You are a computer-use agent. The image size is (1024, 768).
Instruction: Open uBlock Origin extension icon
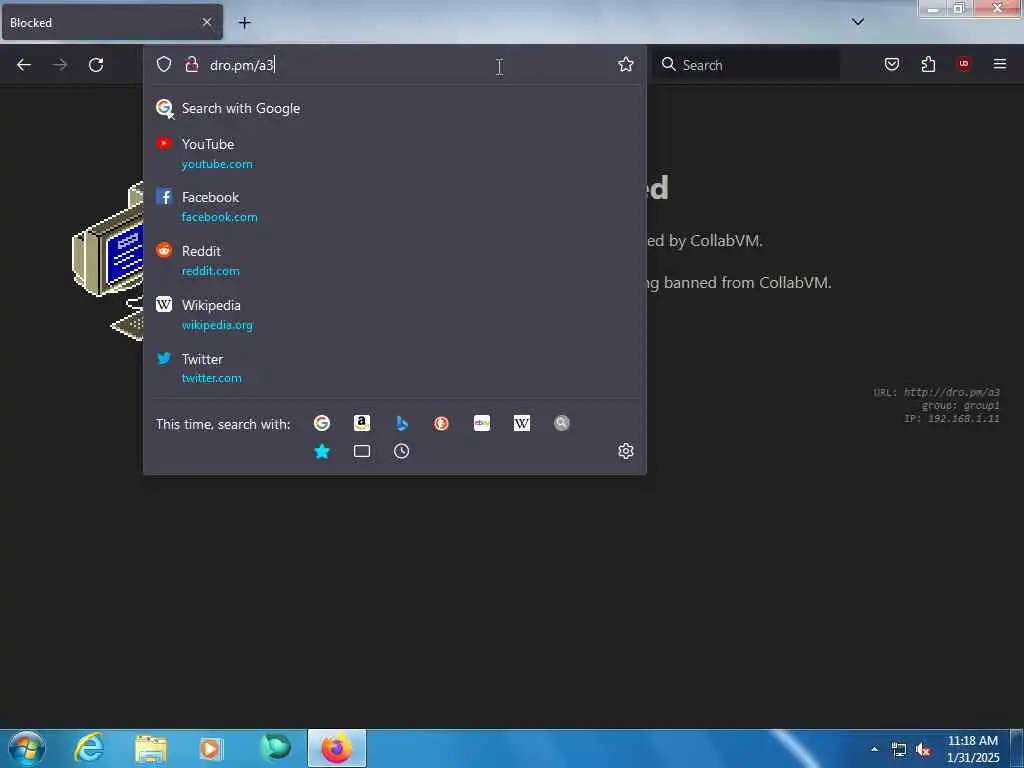964,63
